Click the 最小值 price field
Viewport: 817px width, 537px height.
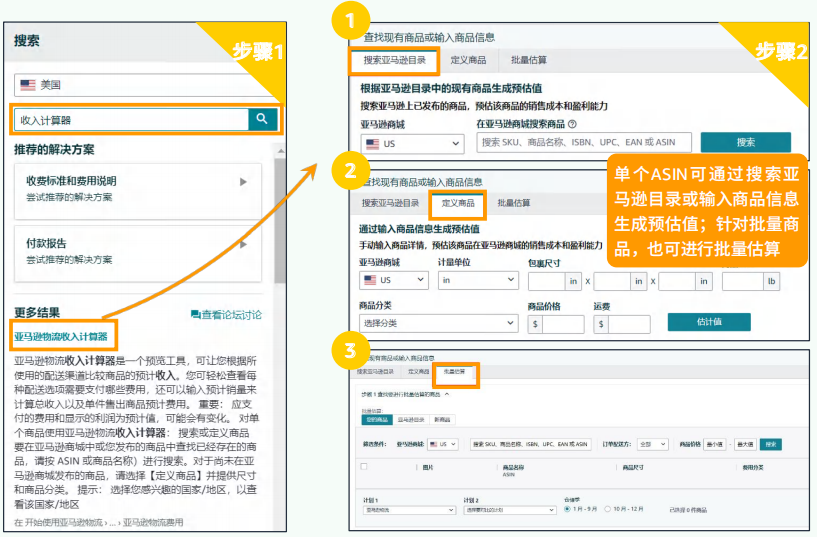714,444
